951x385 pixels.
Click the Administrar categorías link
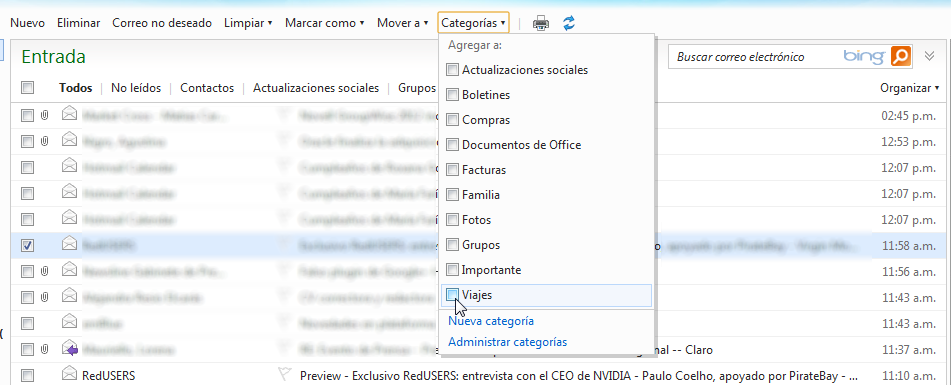508,342
